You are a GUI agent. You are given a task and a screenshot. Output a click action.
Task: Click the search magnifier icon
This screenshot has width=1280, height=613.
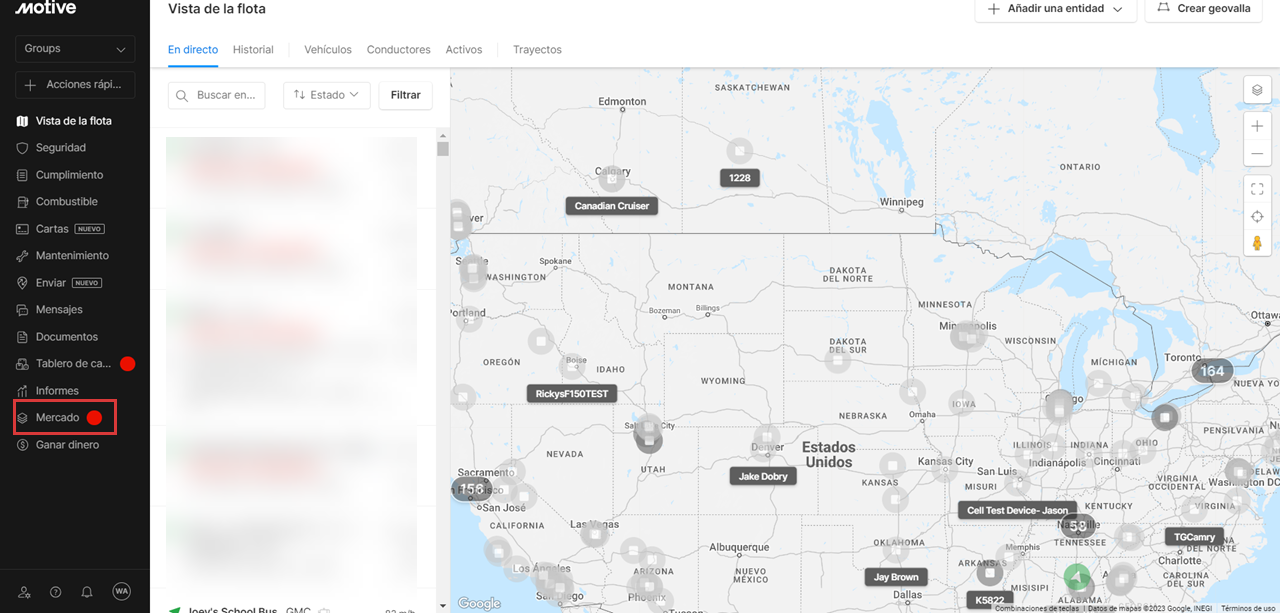click(x=183, y=95)
